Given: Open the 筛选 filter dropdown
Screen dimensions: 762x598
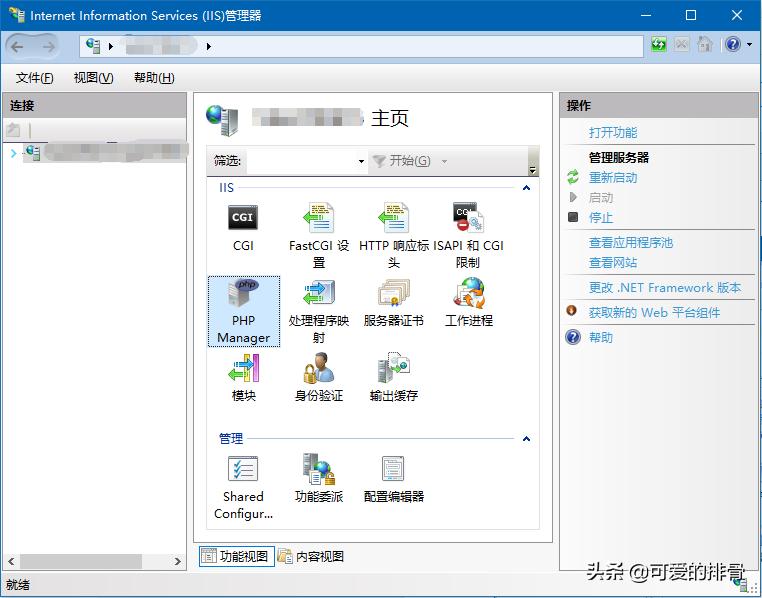Looking at the screenshot, I should pyautogui.click(x=361, y=161).
